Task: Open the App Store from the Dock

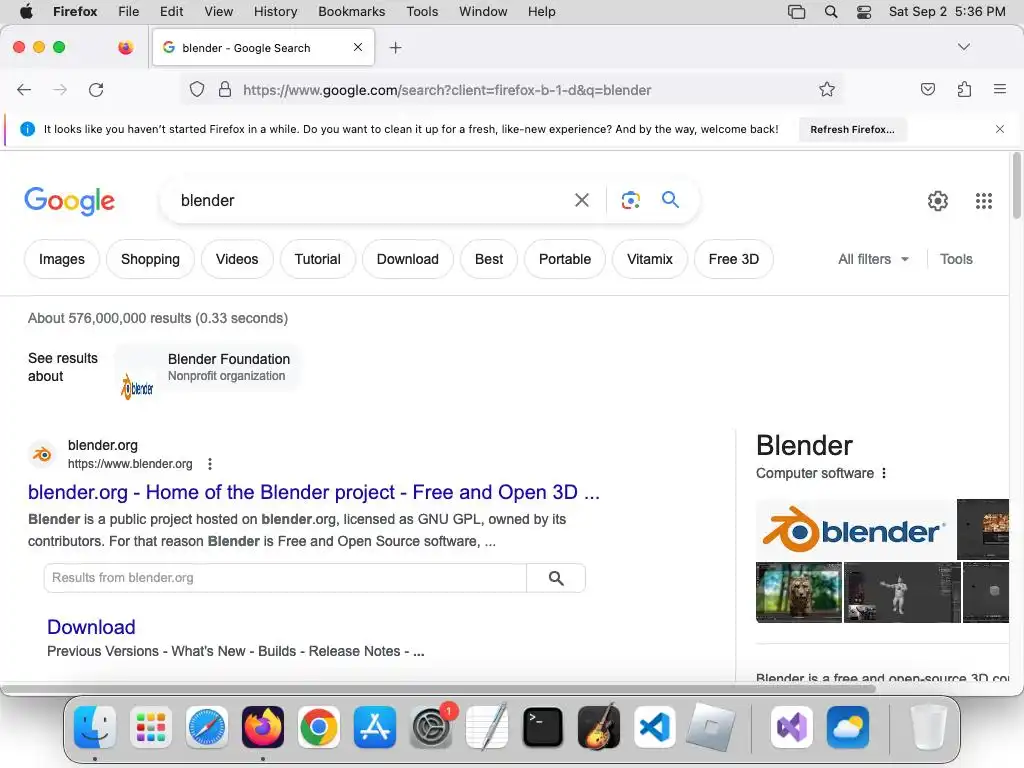Action: (375, 727)
